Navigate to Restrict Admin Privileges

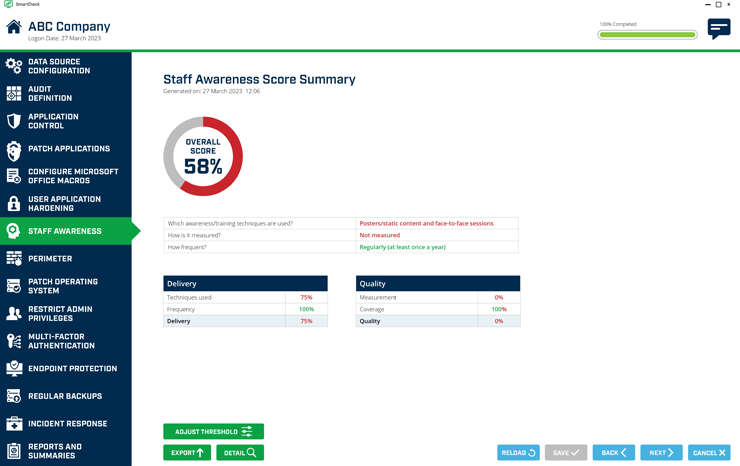60,314
